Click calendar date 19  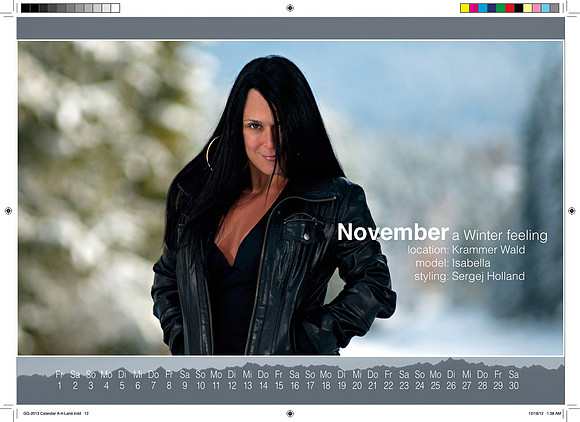[341, 386]
